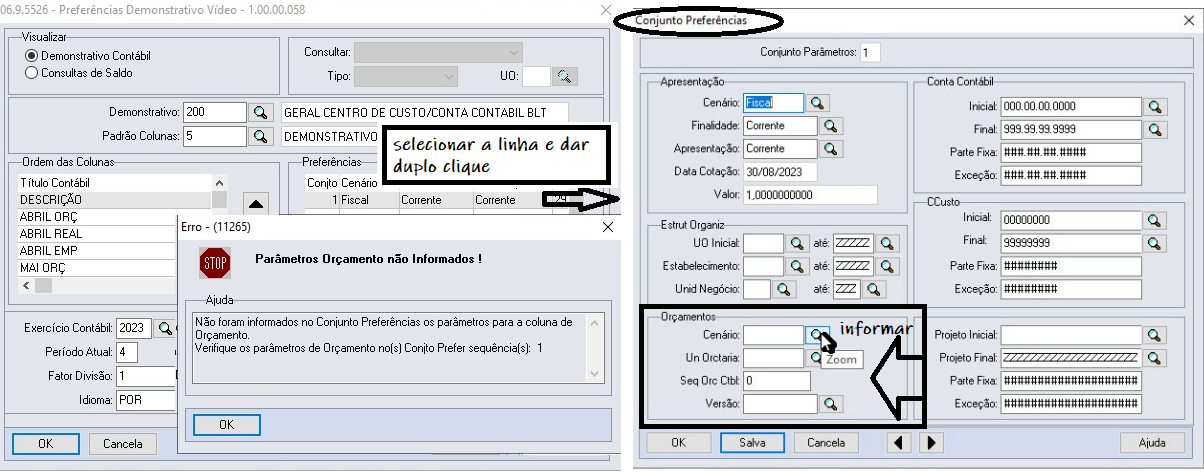Click the Conjunto Parâmetros field
Viewport: 1204px width, 472px height.
click(x=869, y=52)
